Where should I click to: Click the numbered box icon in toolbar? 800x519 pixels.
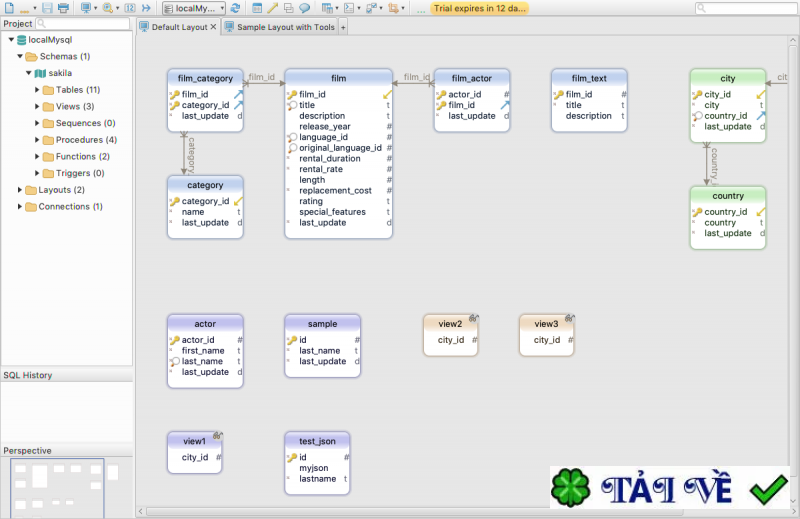(x=130, y=8)
